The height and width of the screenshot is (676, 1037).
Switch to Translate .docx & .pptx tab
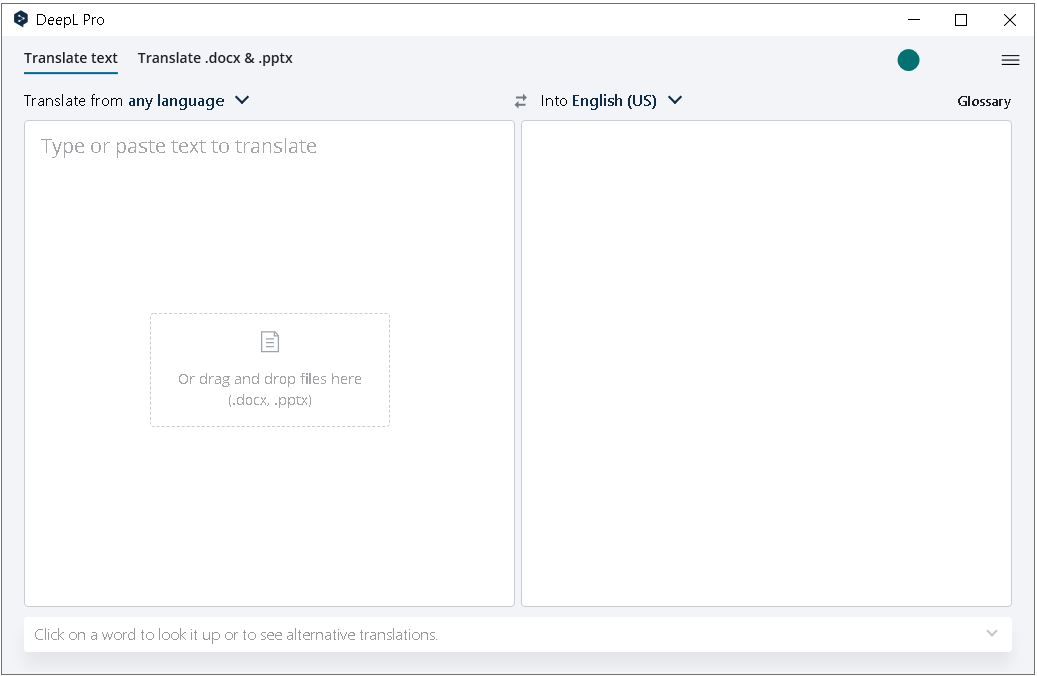215,58
